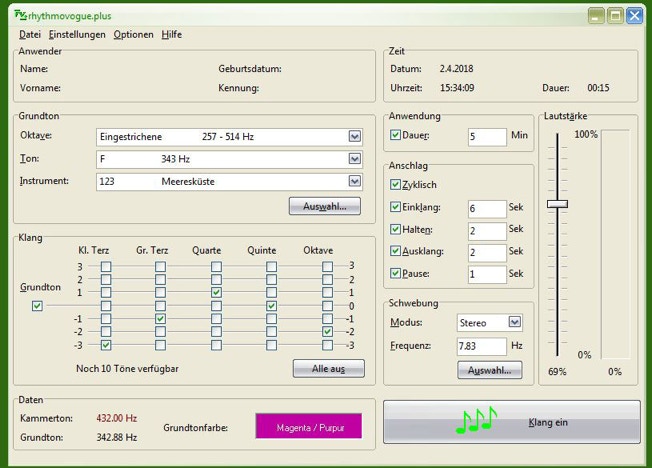
Task: Maximize the rhythmovogue.plus window
Action: click(615, 16)
